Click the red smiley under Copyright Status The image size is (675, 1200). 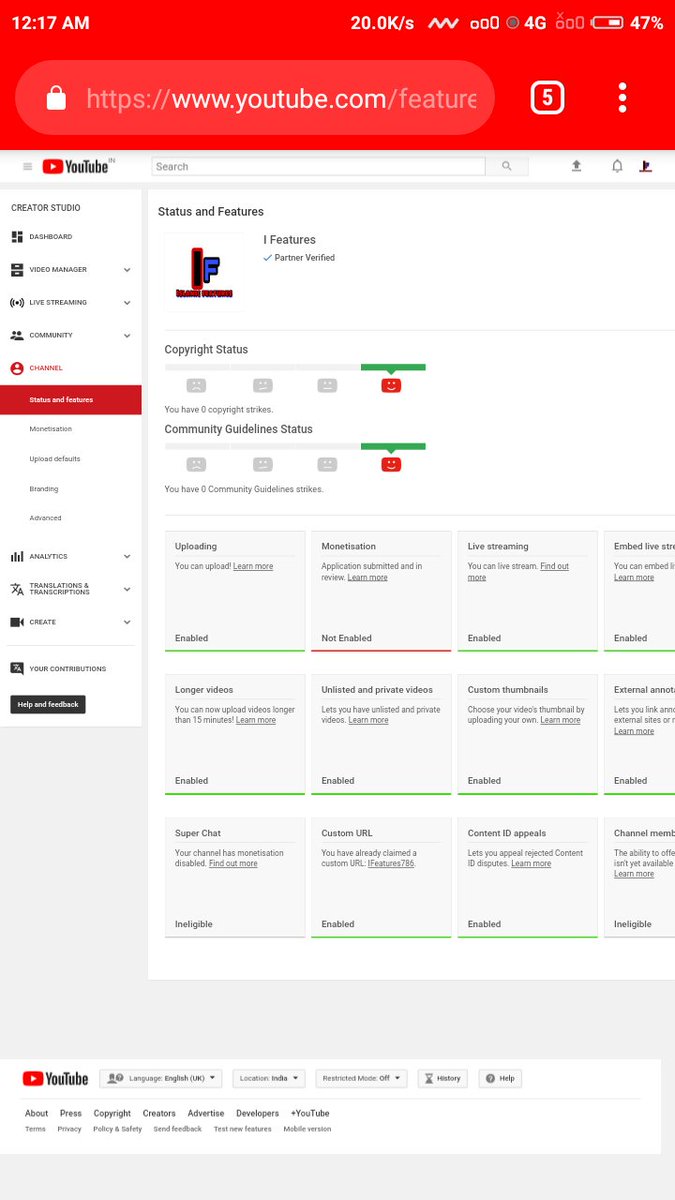pyautogui.click(x=391, y=385)
